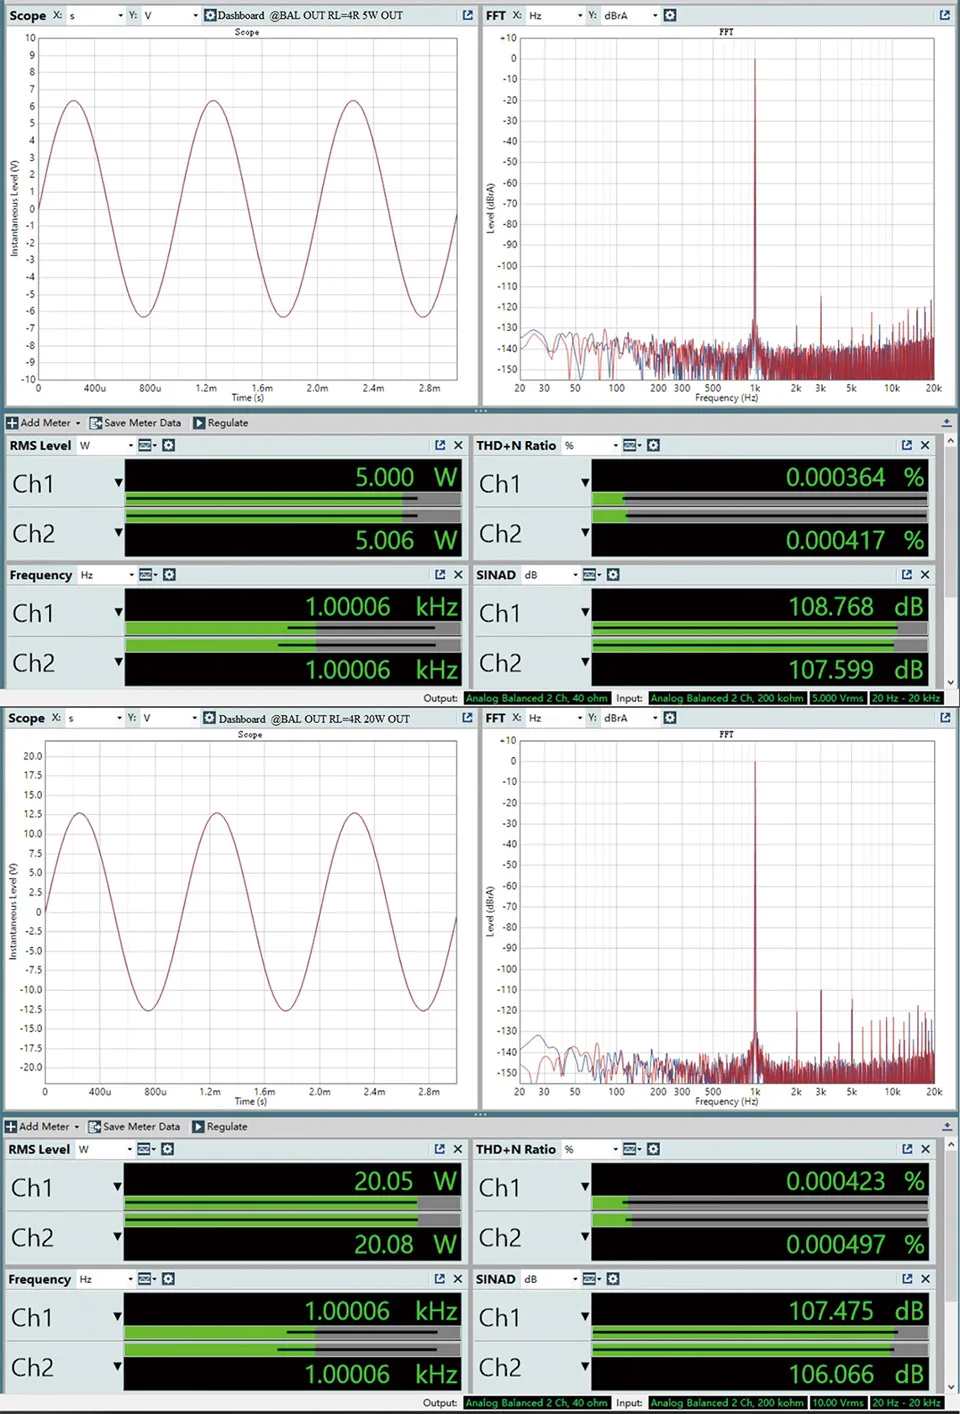Close the SINAD meter reading 107.475 dB
This screenshot has height=1414, width=960.
(x=925, y=1278)
